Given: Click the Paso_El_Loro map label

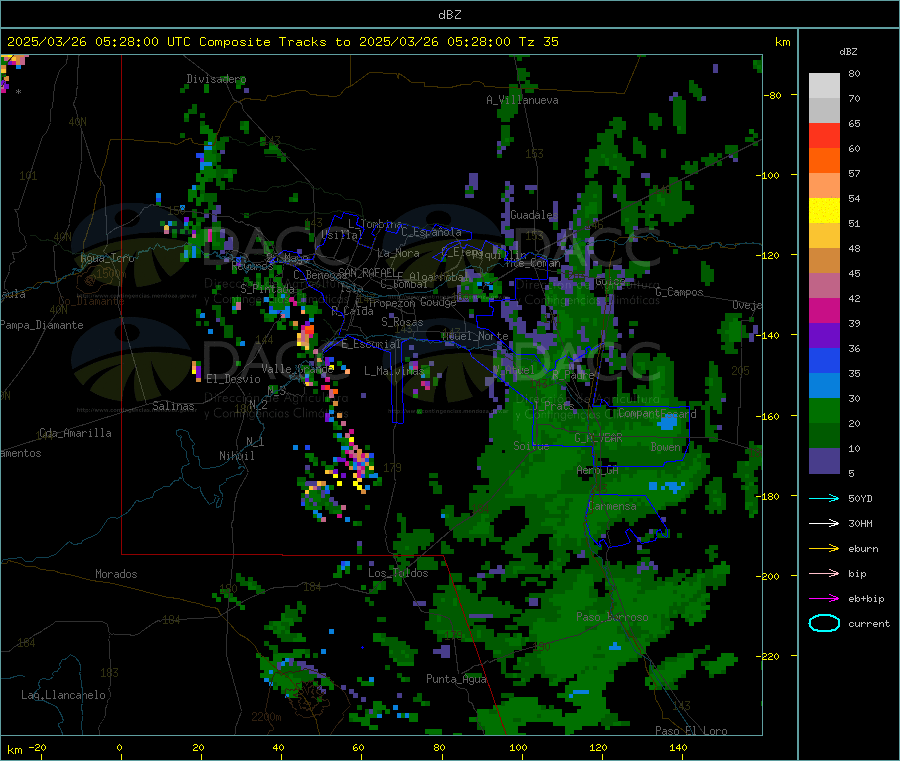Looking at the screenshot, I should 691,731.
